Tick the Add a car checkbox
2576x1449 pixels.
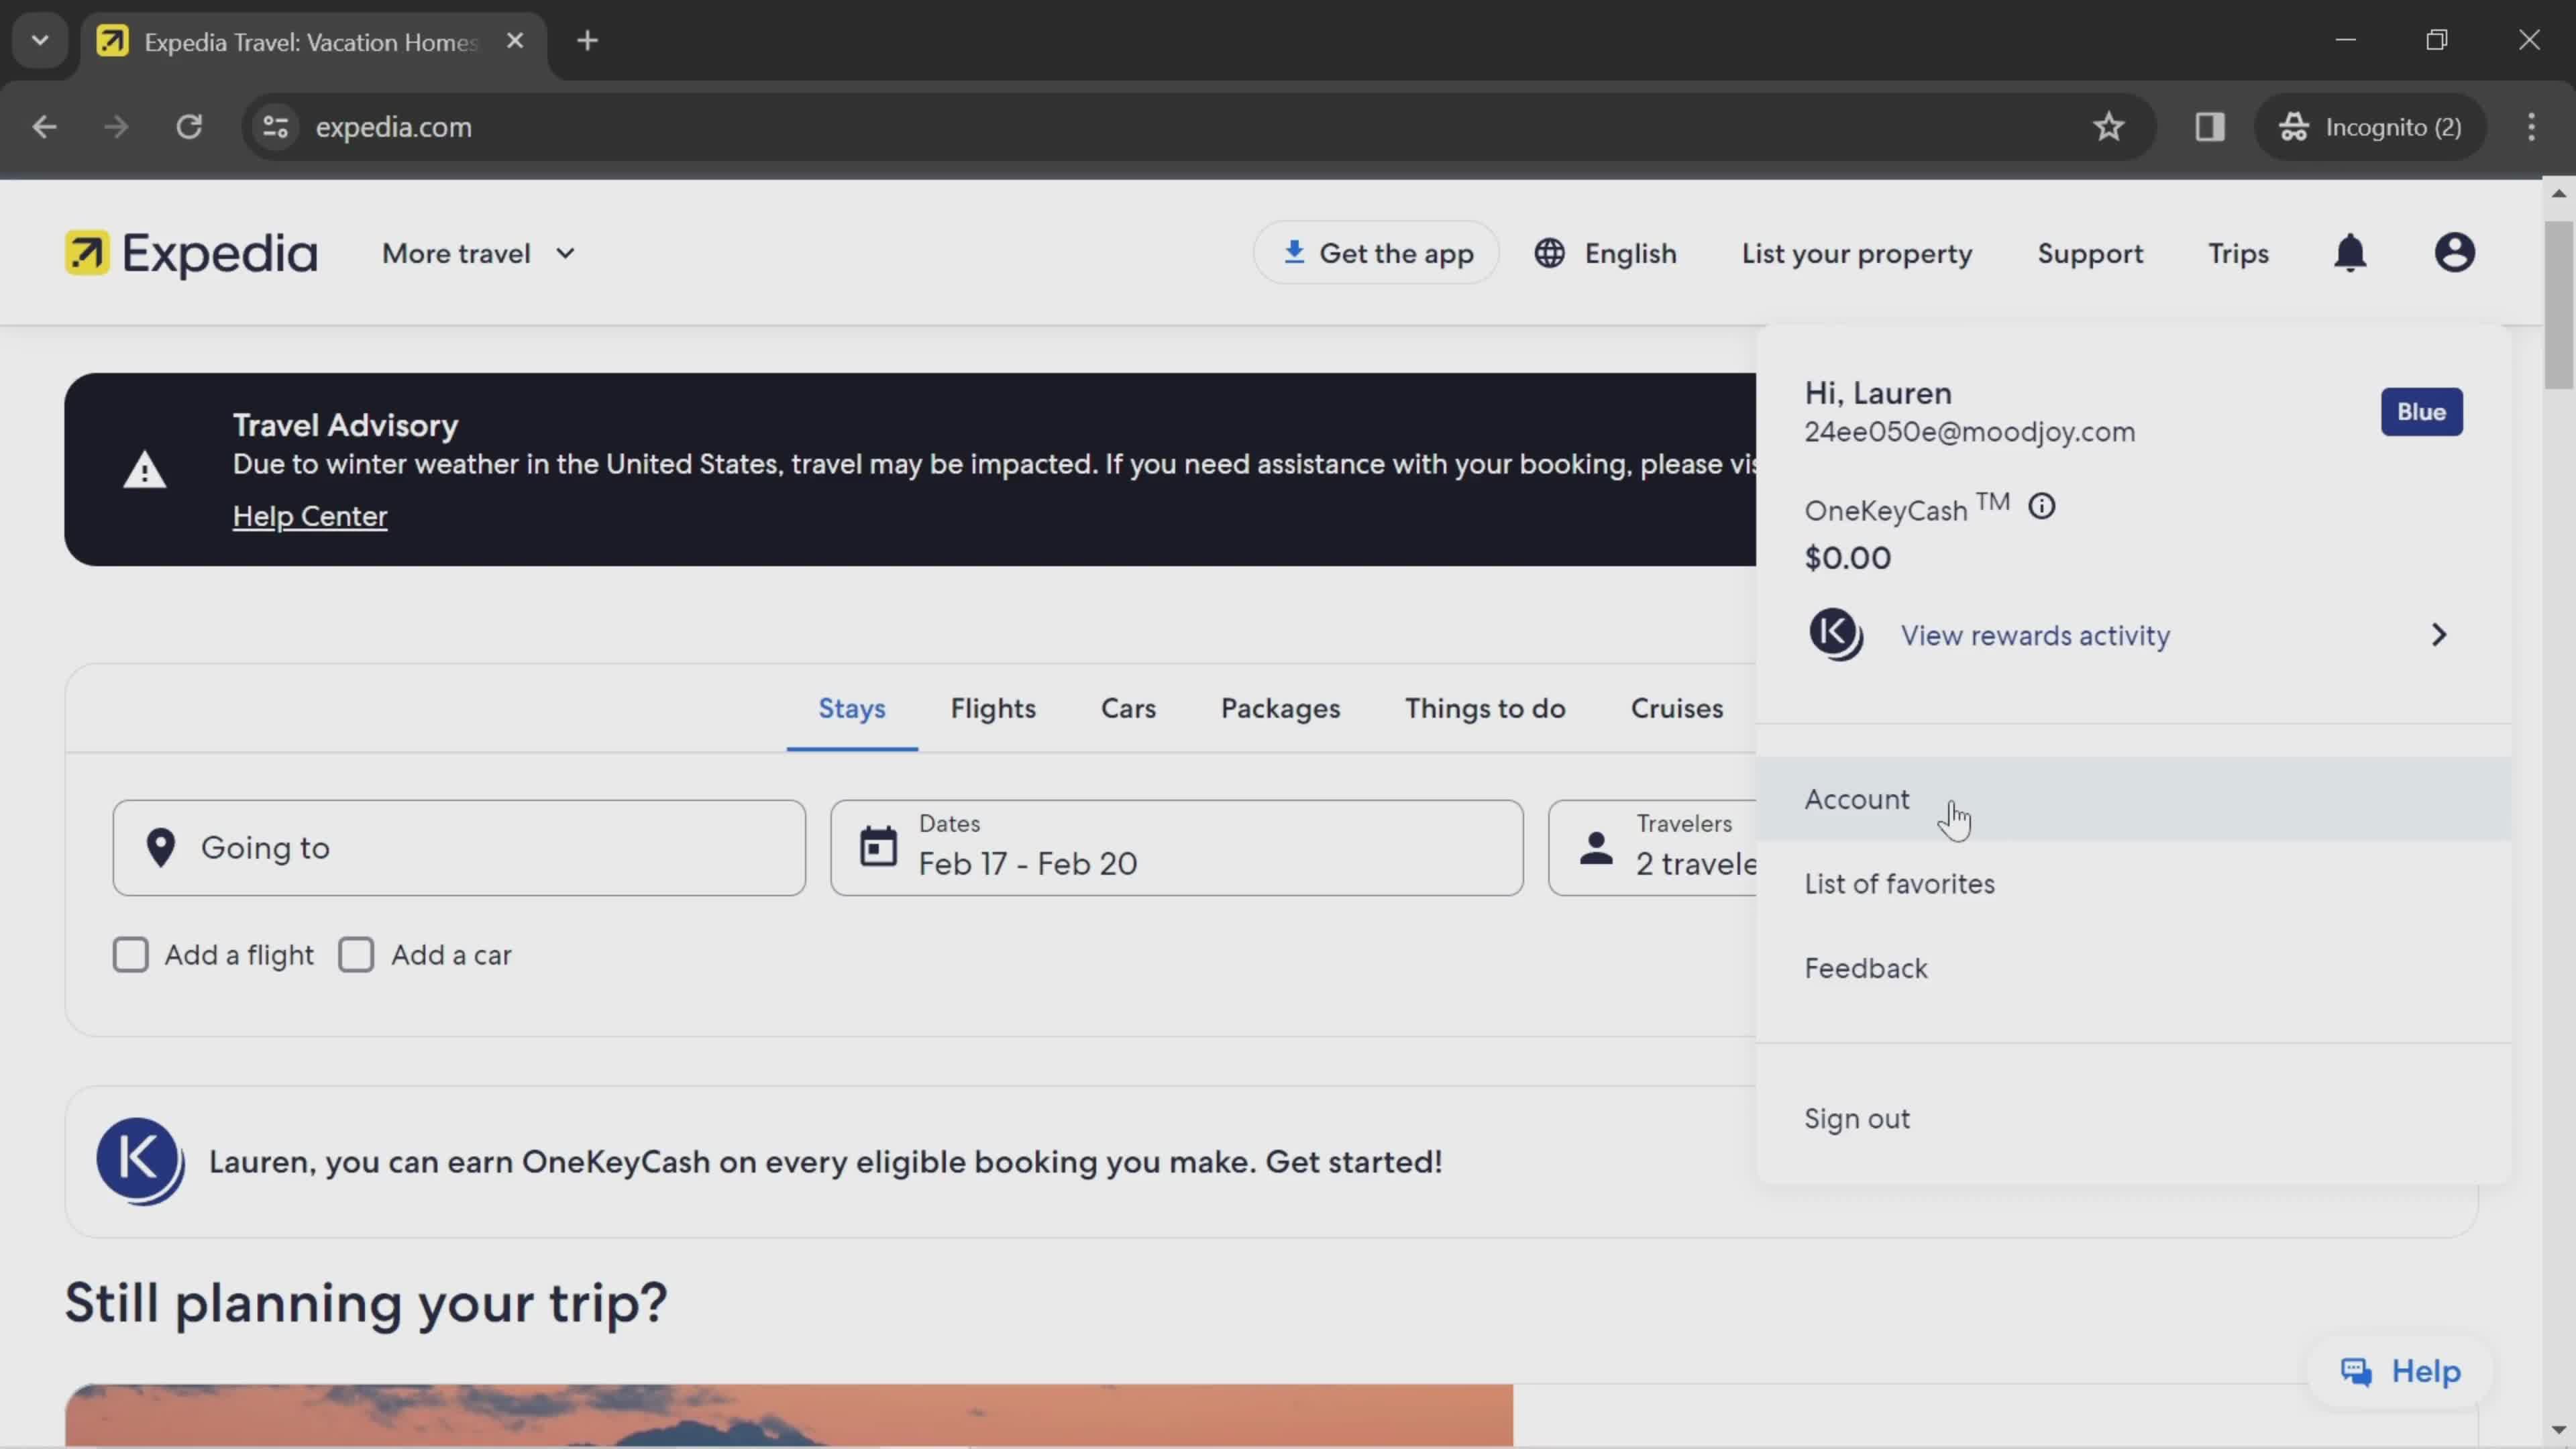tap(356, 955)
